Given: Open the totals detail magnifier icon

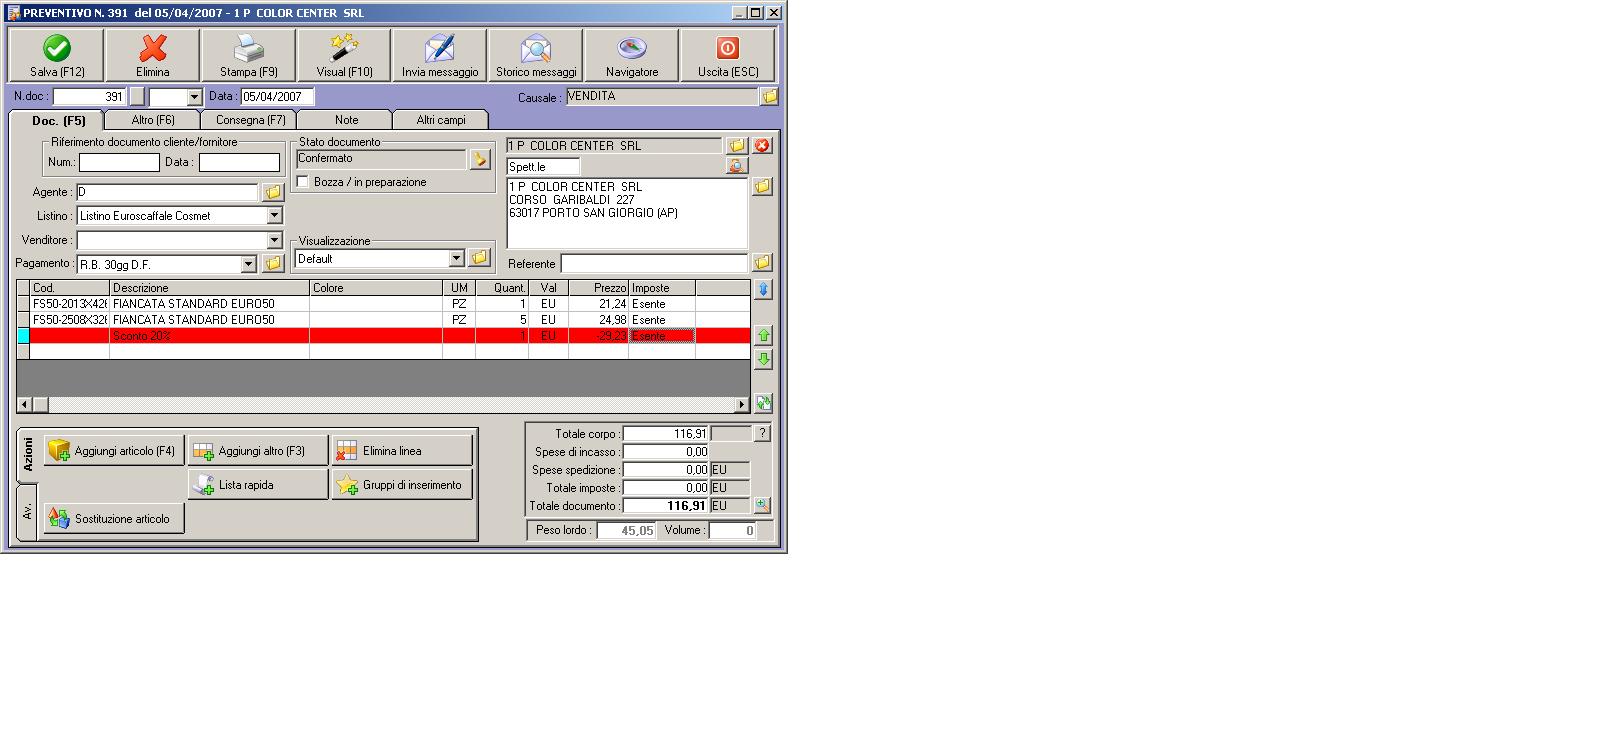Looking at the screenshot, I should click(762, 506).
